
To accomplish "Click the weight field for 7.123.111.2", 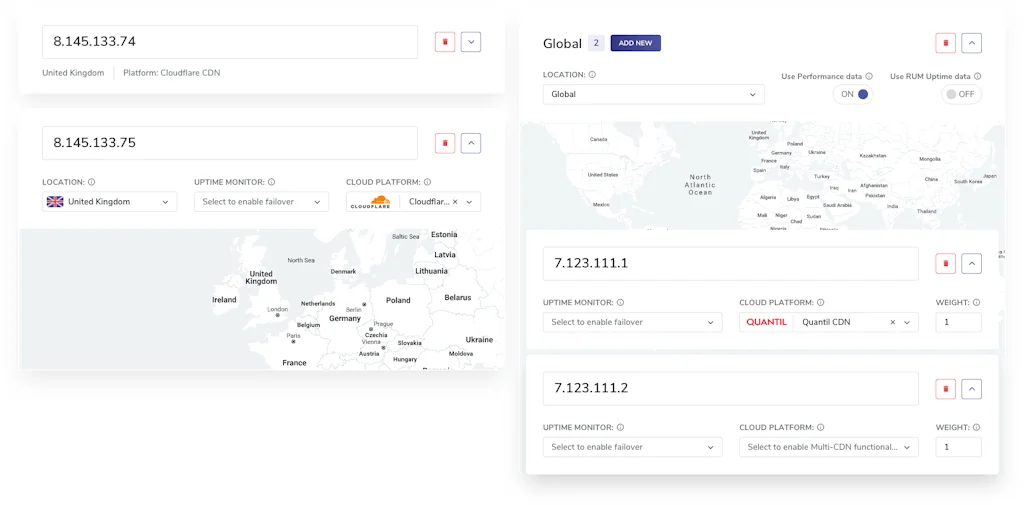I will coord(958,447).
